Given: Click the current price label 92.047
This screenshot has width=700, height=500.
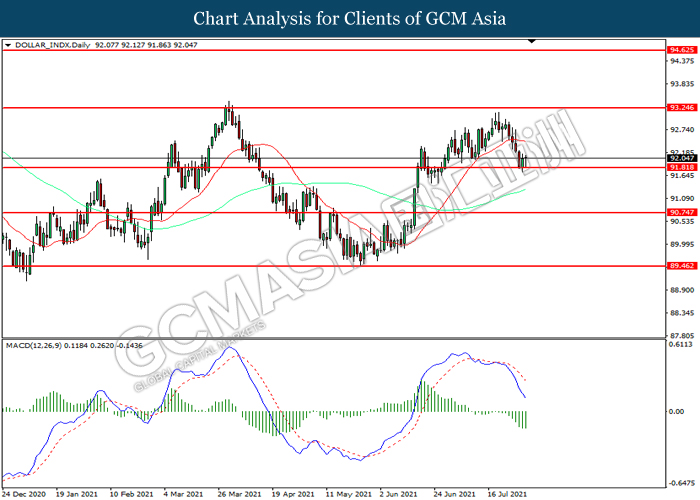Looking at the screenshot, I should pyautogui.click(x=682, y=158).
